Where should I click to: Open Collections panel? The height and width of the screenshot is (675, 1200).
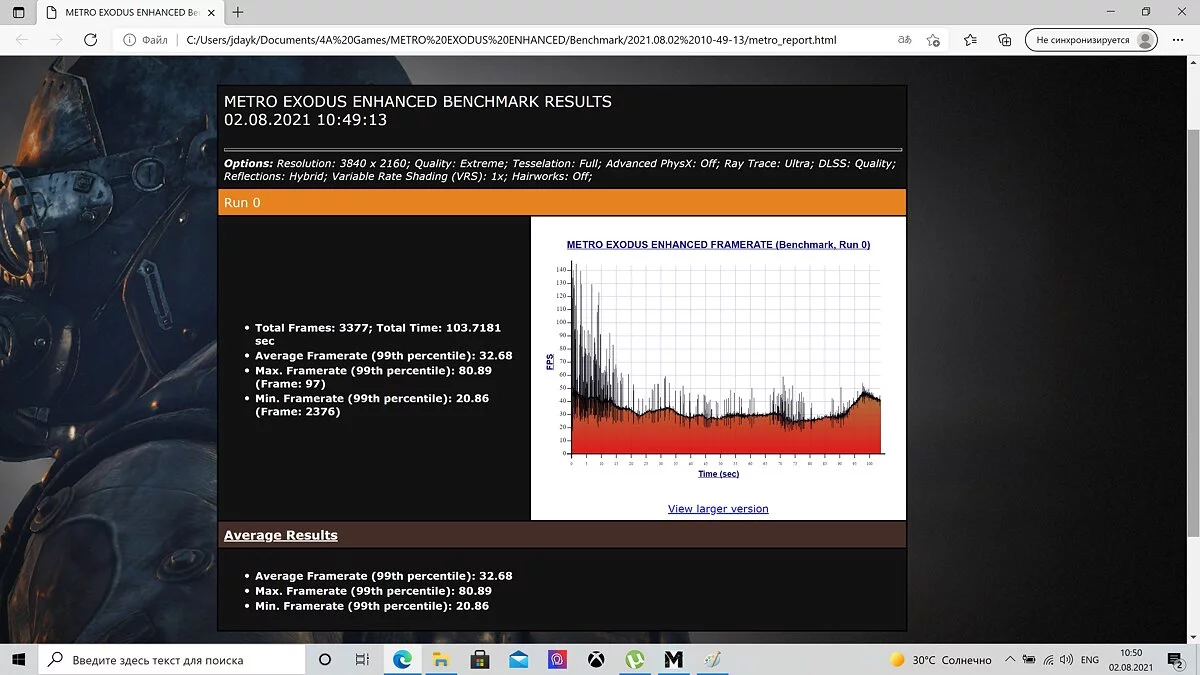(1004, 40)
